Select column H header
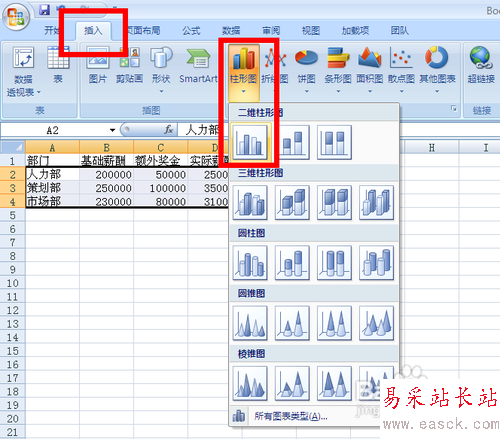The height and width of the screenshot is (439, 500). point(432,147)
